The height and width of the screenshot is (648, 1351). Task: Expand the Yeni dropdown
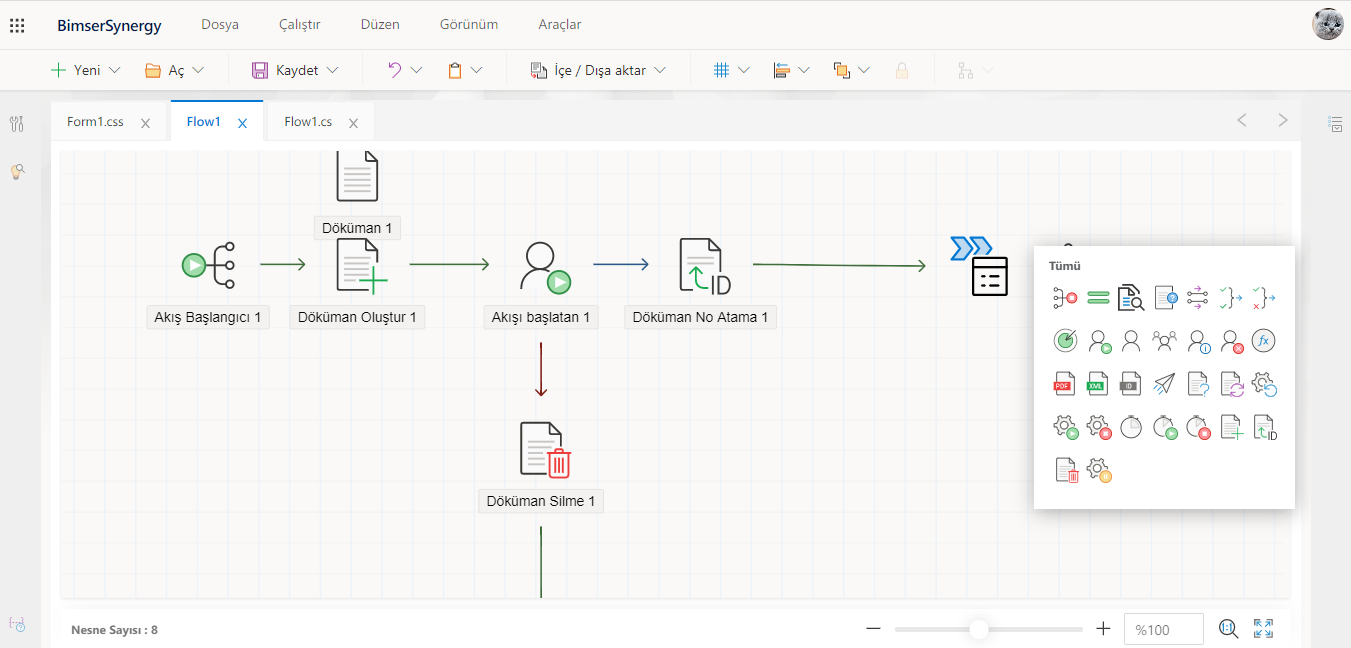[113, 71]
